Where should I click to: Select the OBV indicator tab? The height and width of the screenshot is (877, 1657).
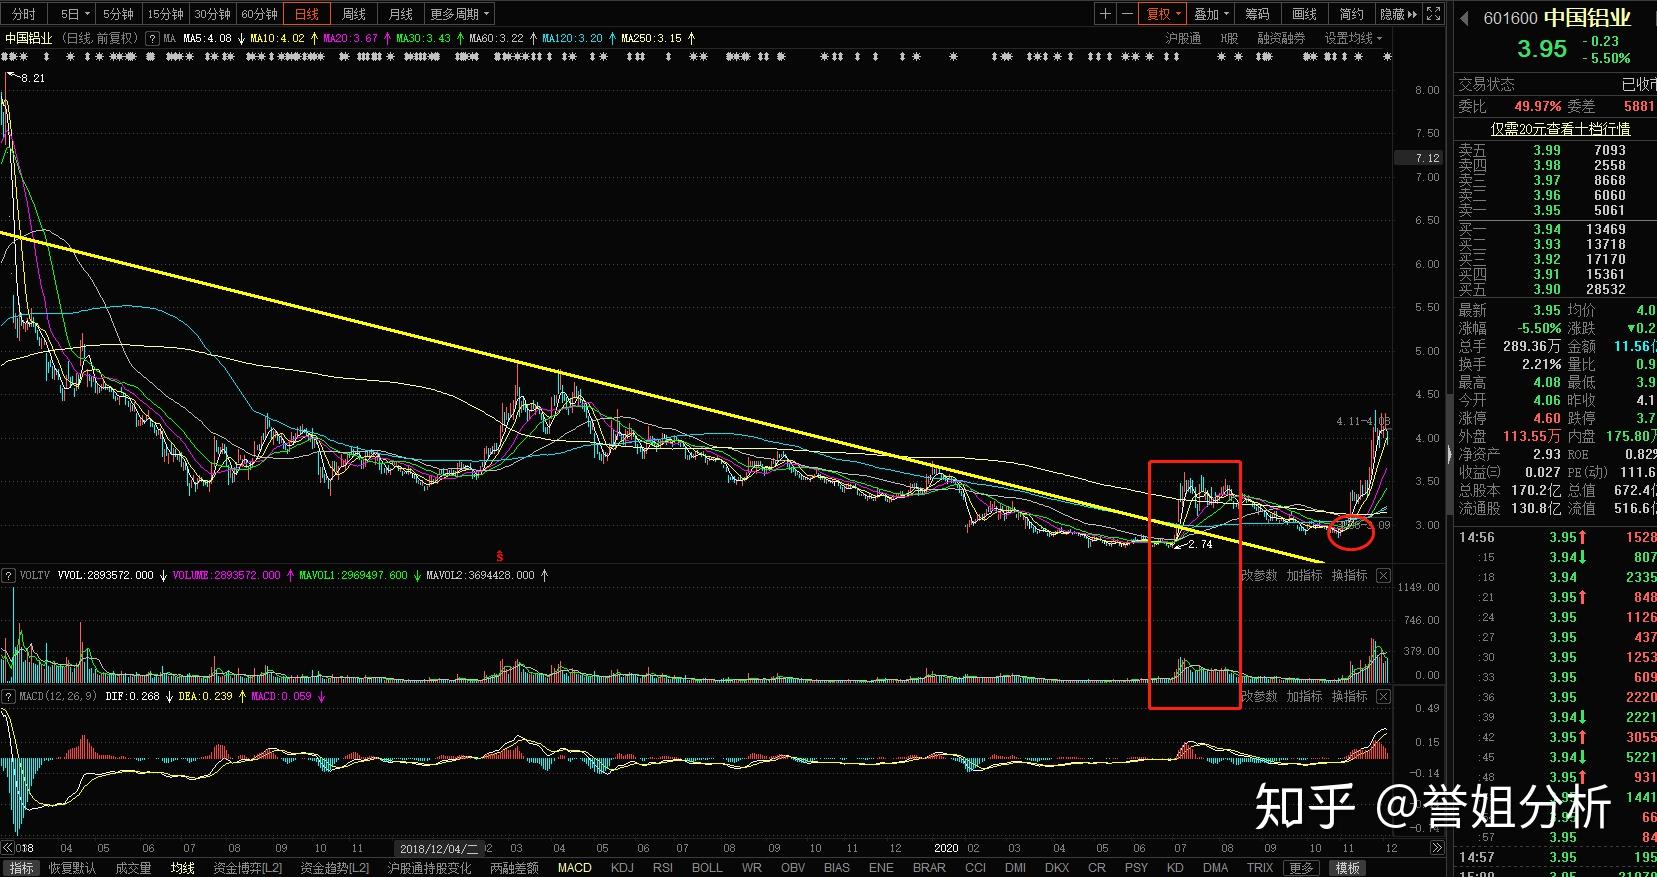pos(793,868)
